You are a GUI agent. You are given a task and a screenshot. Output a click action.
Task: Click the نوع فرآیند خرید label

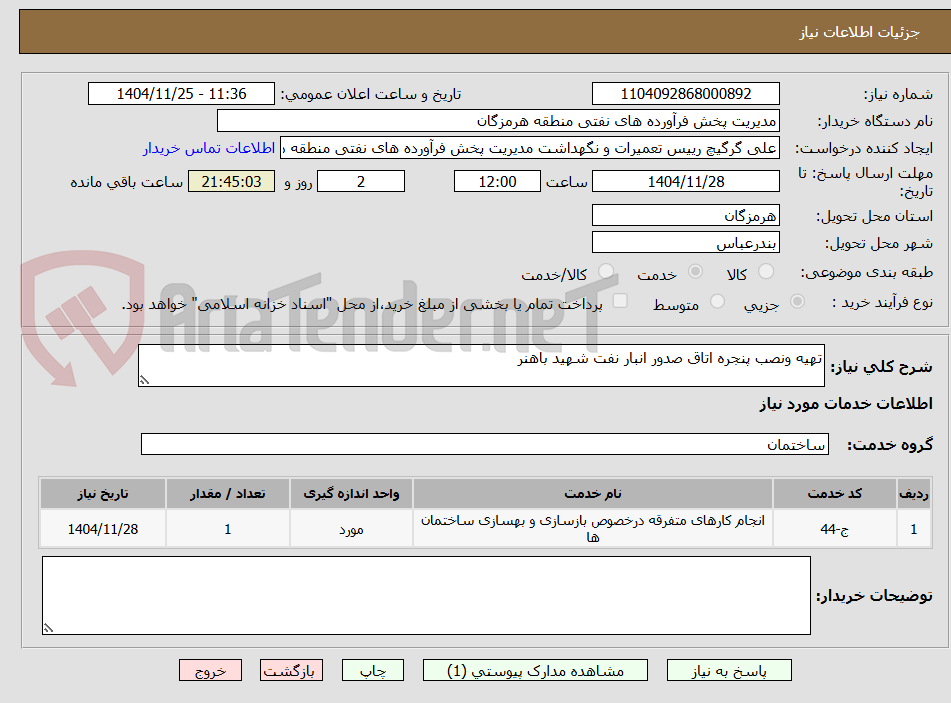(882, 302)
